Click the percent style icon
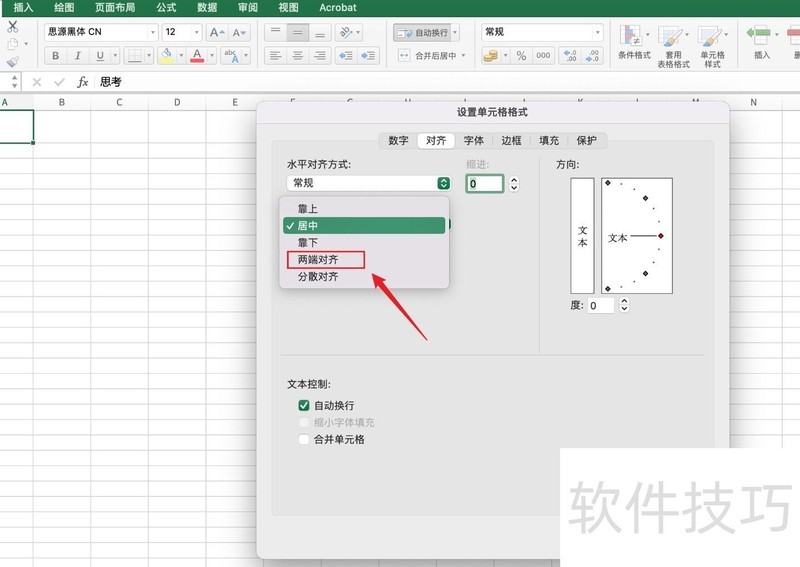The height and width of the screenshot is (567, 800). coord(521,56)
